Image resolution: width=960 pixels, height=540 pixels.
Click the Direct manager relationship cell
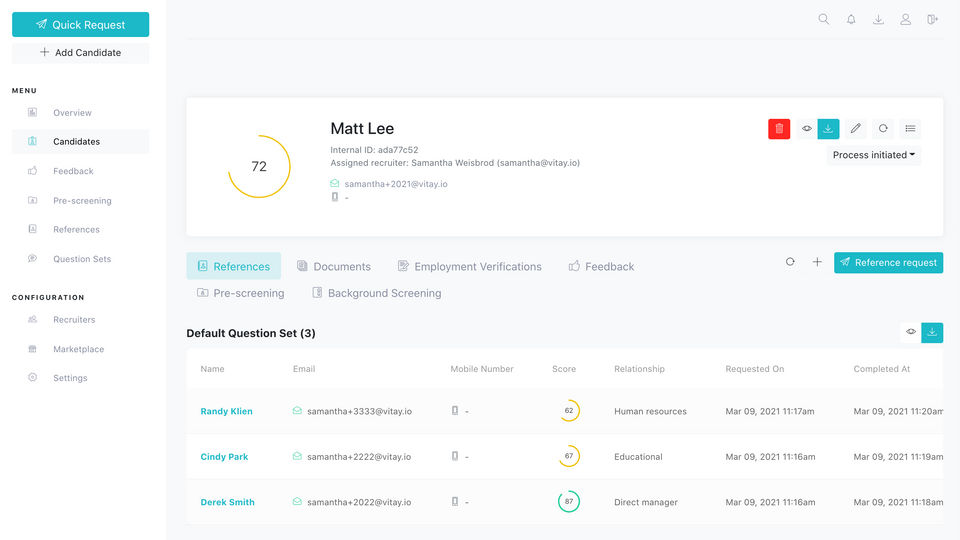point(646,502)
